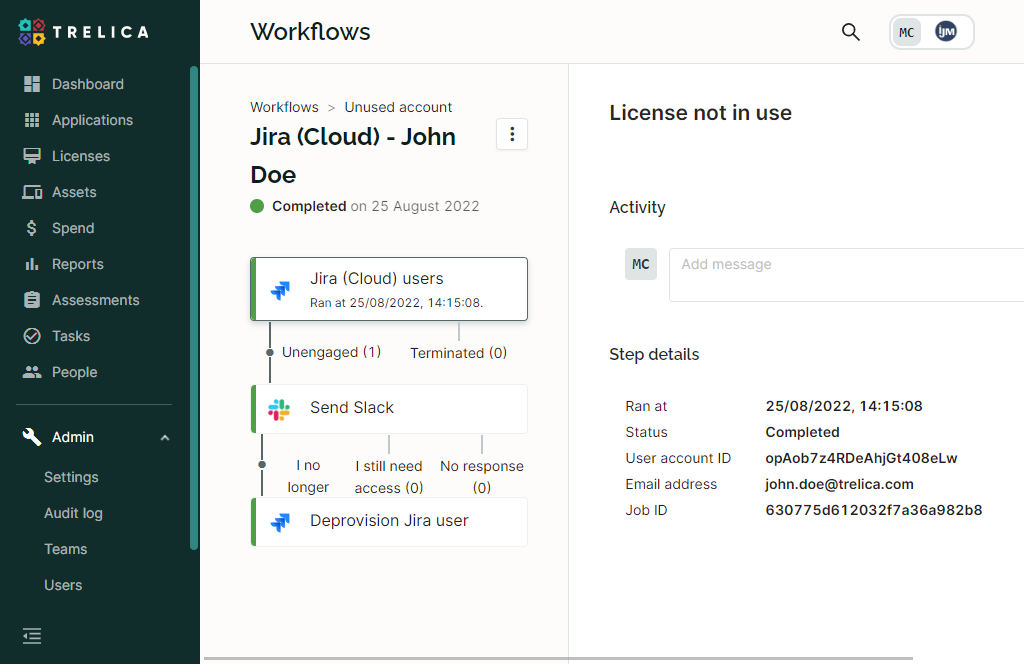Image resolution: width=1024 pixels, height=664 pixels.
Task: Click in the Add message field
Action: (846, 275)
